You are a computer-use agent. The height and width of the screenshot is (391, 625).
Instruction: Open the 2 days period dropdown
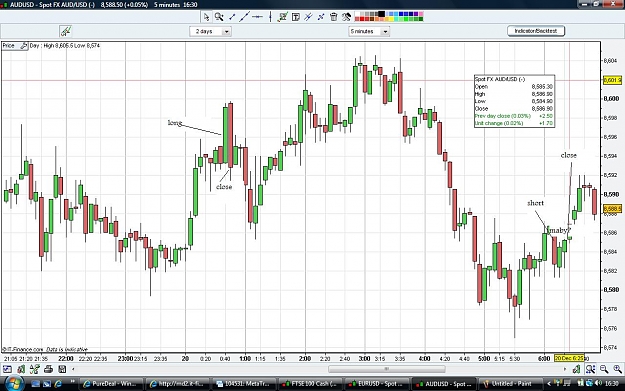210,31
